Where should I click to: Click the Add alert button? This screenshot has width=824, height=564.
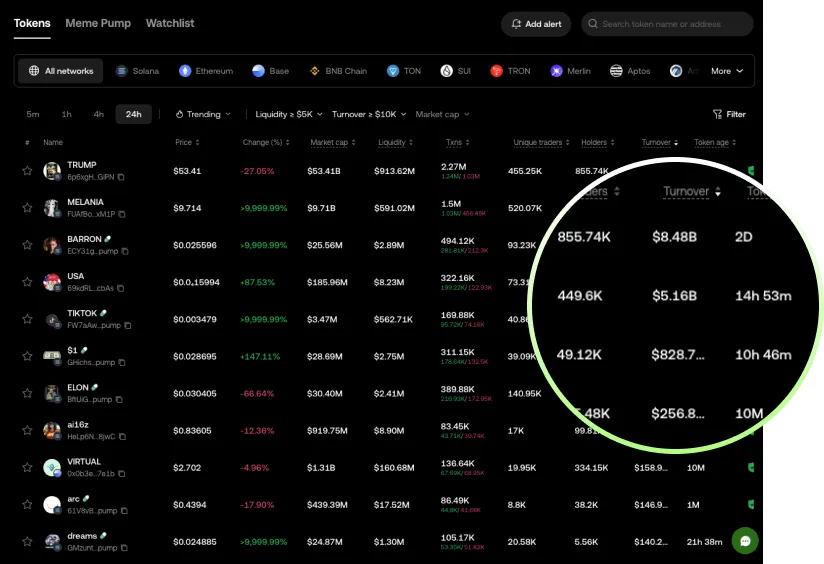536,24
